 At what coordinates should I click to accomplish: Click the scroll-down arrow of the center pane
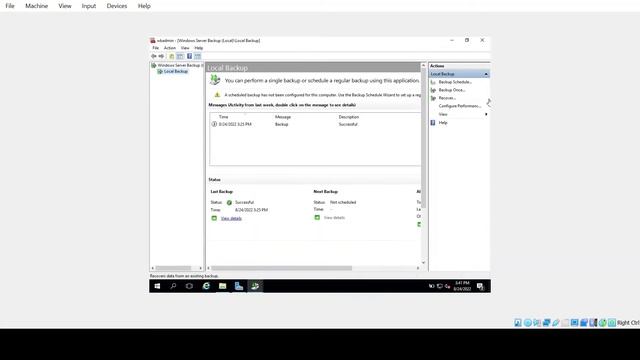[423, 262]
